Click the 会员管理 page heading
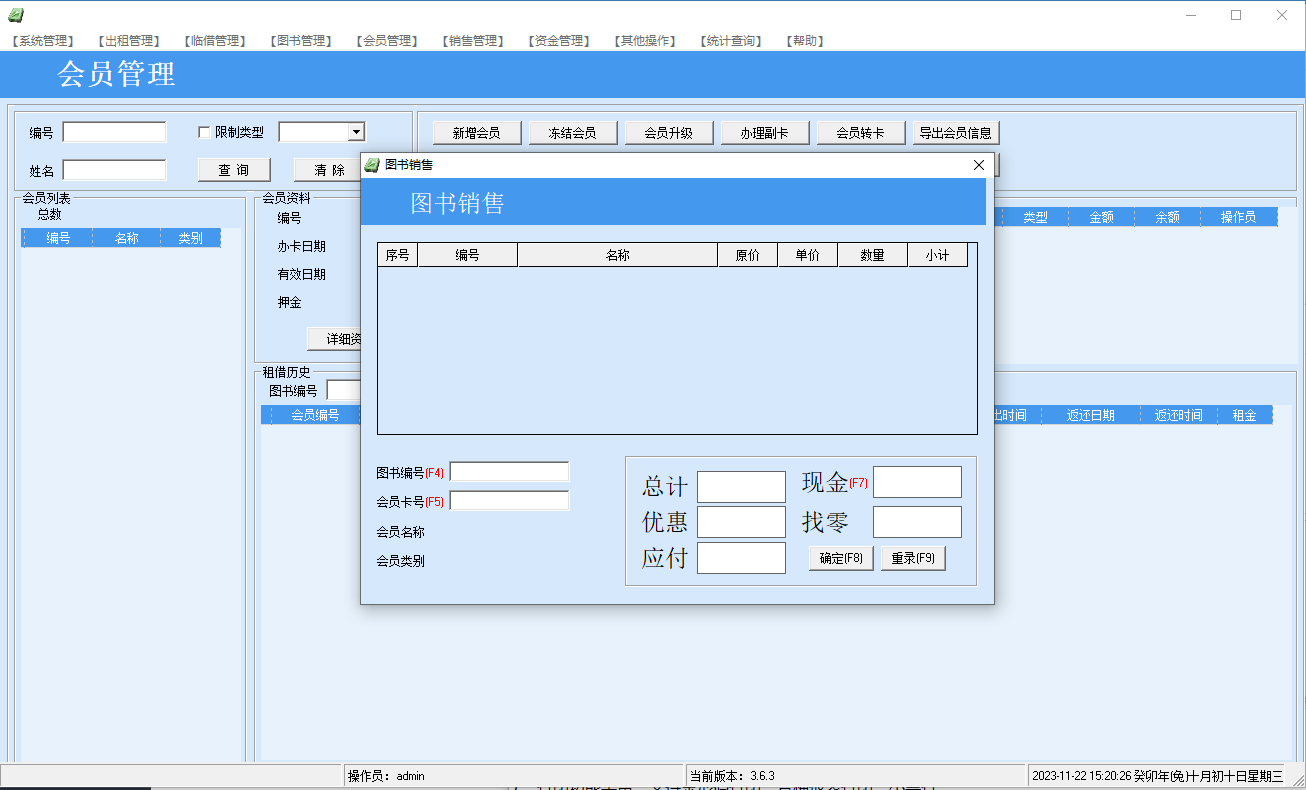Screen dimensions: 1306x790 (x=116, y=74)
